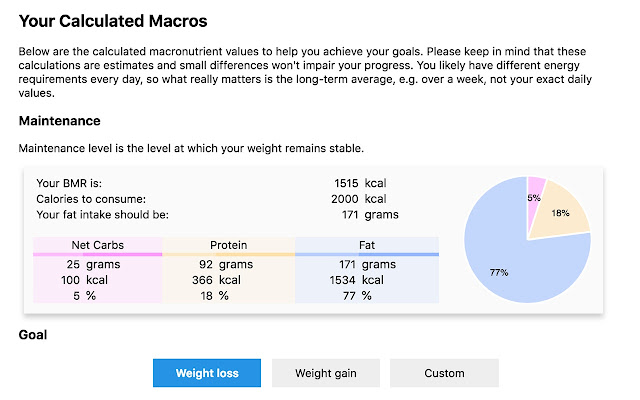Screen dimensions: 640x400
Task: Click the 1534 kcal fat value
Action: [x=359, y=280]
